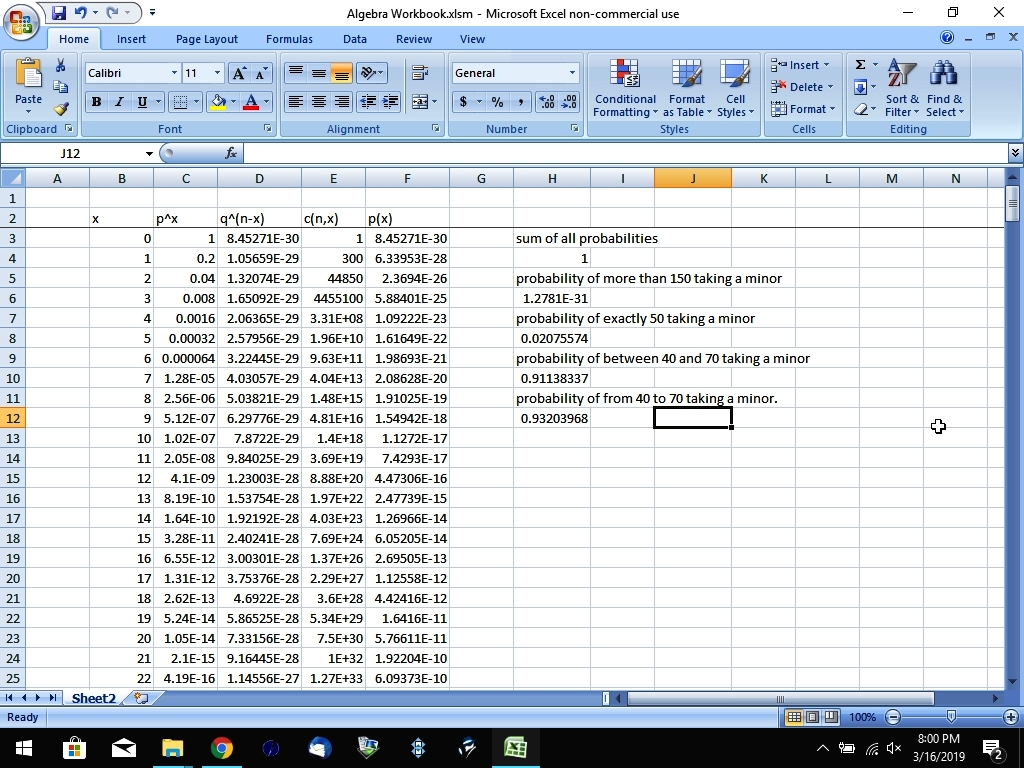The width and height of the screenshot is (1024, 768).
Task: Toggle Underline formatting
Action: tap(141, 101)
